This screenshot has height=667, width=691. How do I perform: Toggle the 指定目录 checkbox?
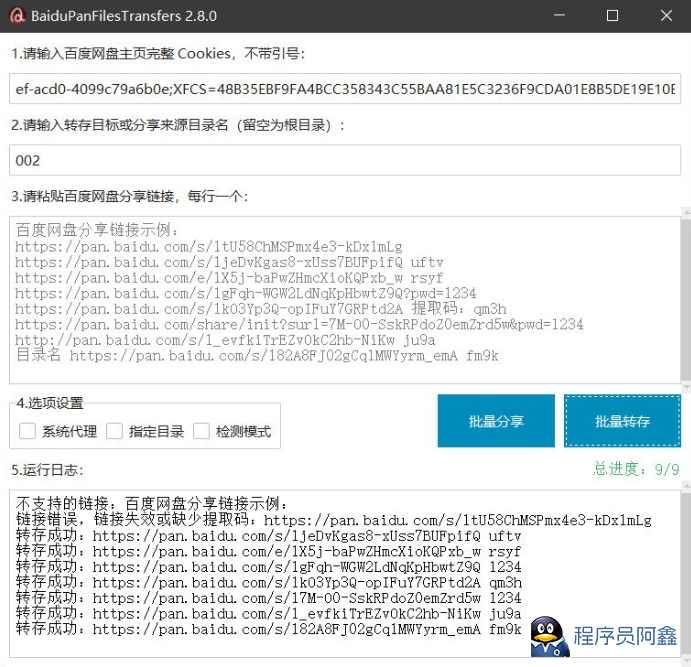coord(114,431)
